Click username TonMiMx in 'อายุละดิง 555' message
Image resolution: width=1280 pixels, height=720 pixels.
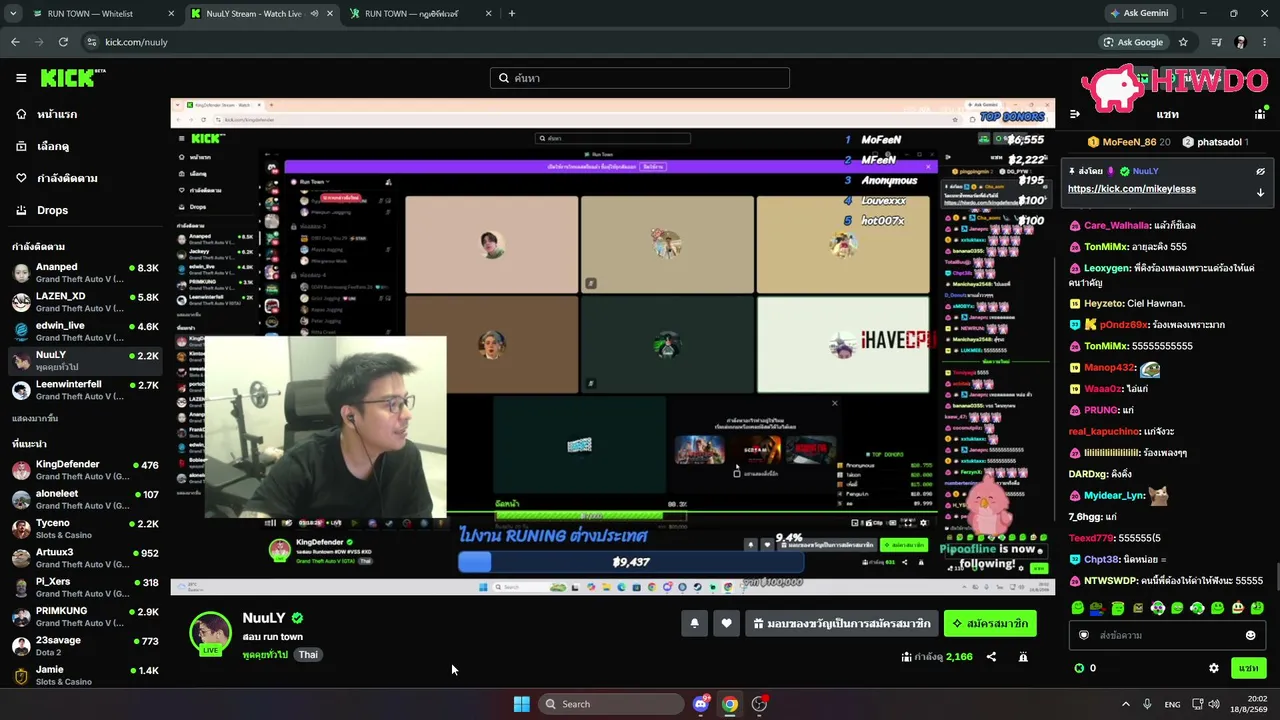coord(1106,247)
